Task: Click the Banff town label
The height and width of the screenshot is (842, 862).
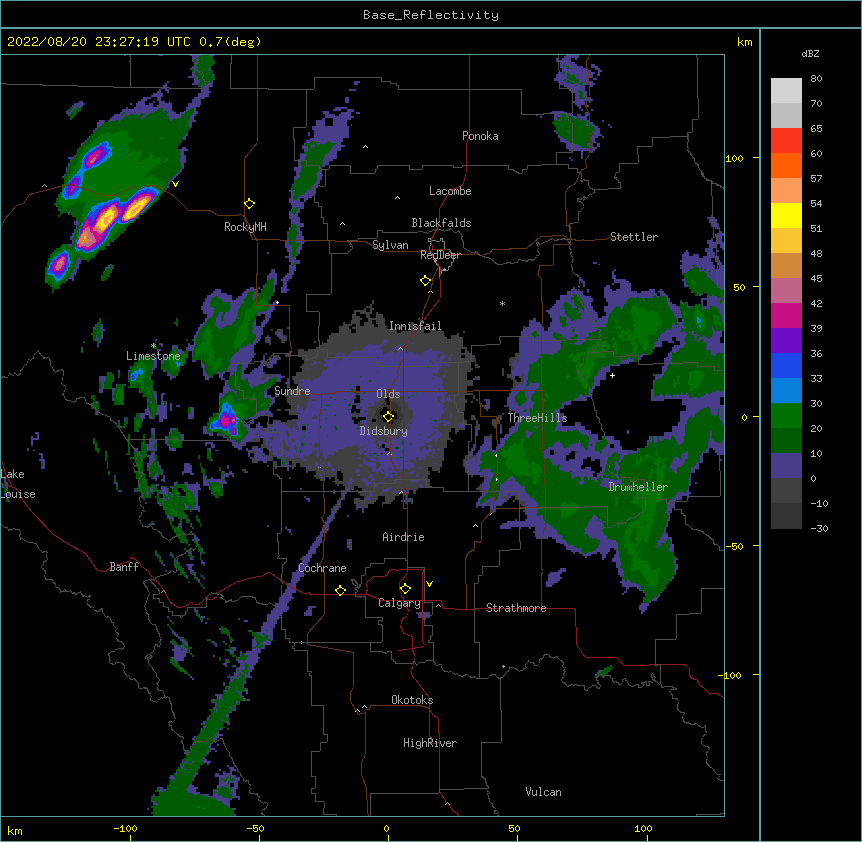Action: pyautogui.click(x=124, y=567)
